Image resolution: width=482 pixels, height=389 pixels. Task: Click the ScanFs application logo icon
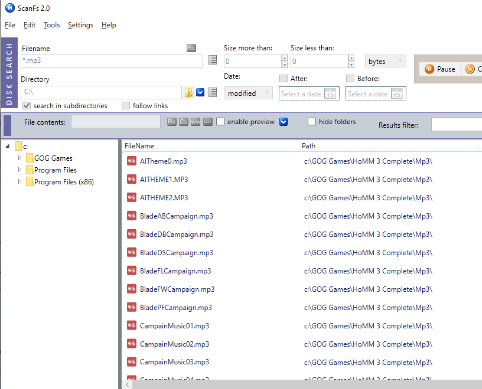tap(10, 8)
